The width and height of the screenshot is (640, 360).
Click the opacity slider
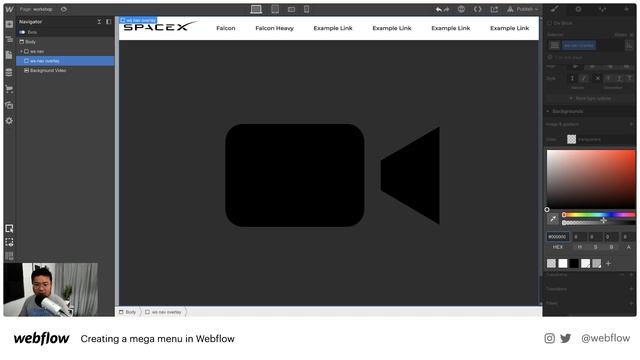[598, 222]
